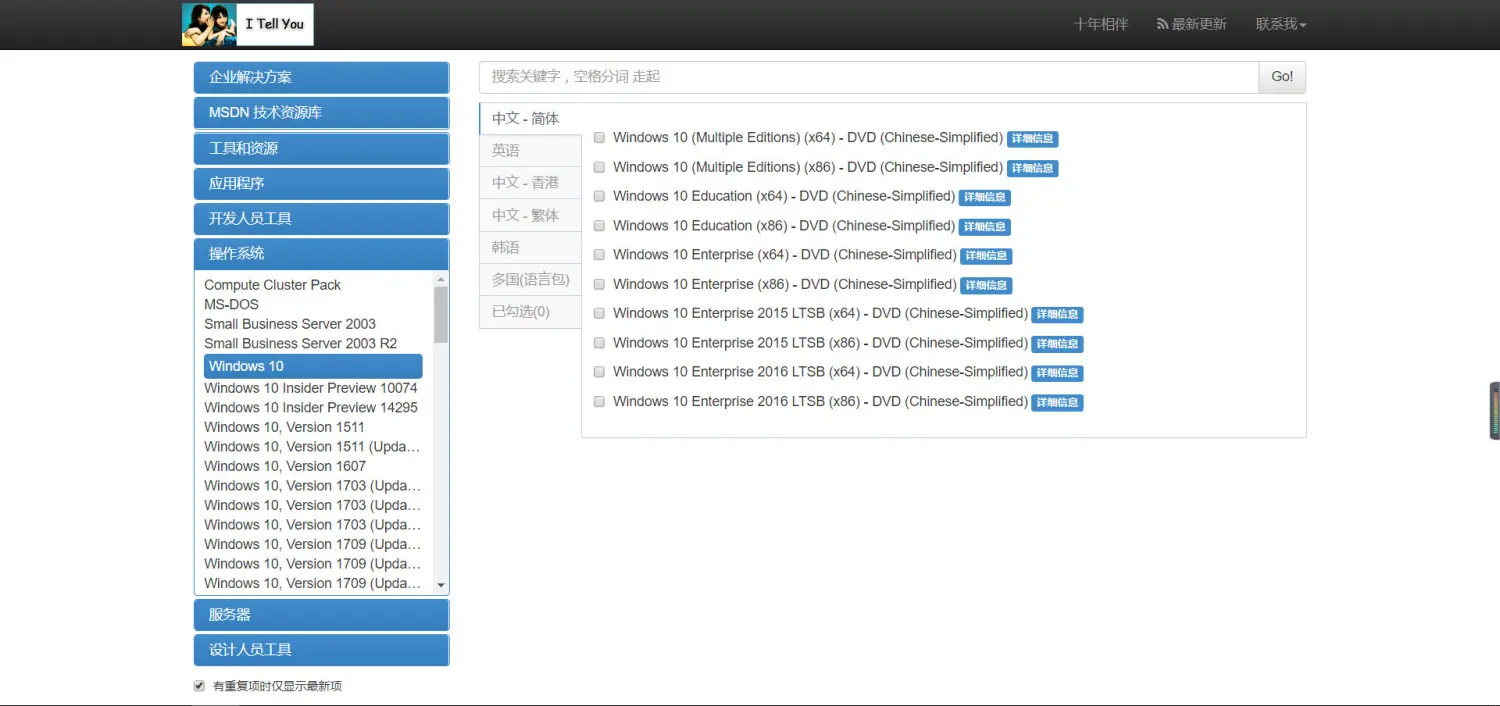Click the search keyword input field
This screenshot has height=706, width=1500.
tap(868, 77)
